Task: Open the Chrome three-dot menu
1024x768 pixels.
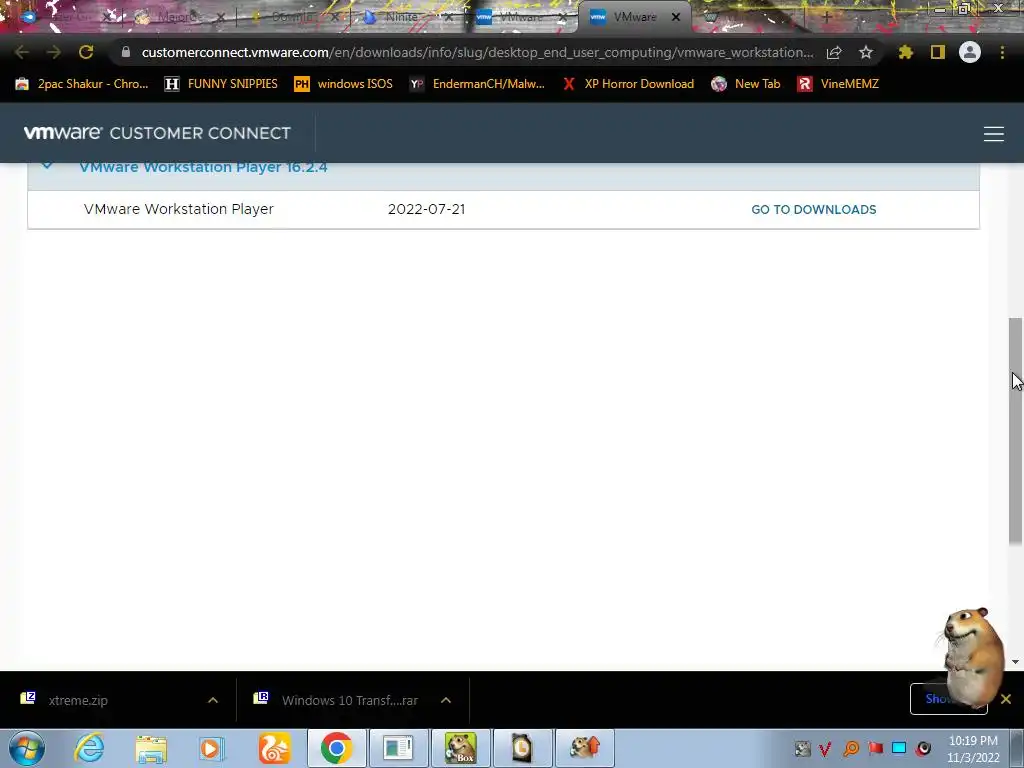Action: [x=1002, y=52]
